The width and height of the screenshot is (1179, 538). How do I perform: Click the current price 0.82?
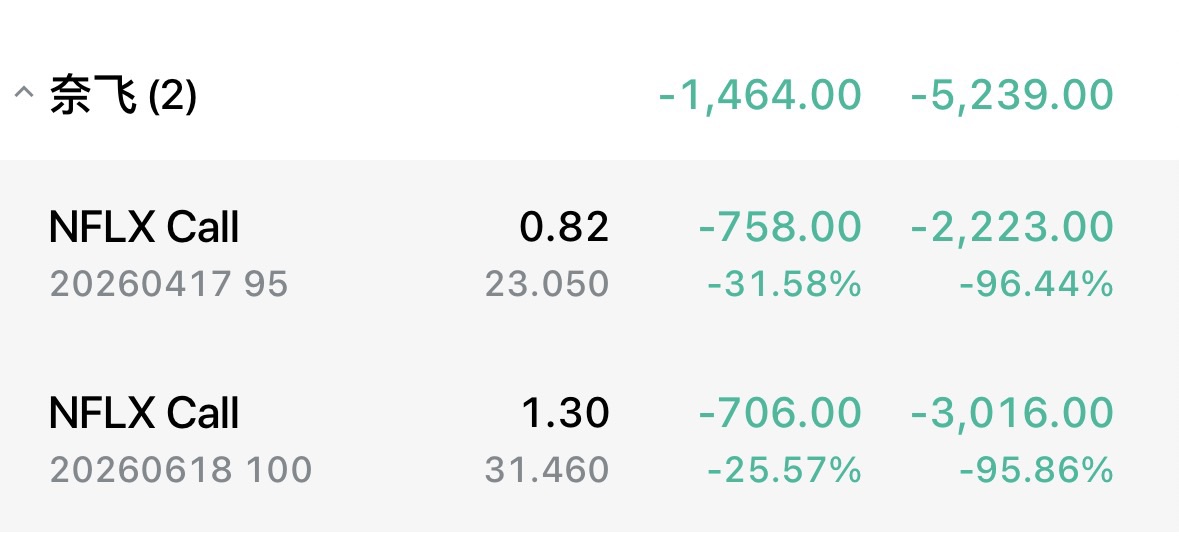pyautogui.click(x=564, y=228)
